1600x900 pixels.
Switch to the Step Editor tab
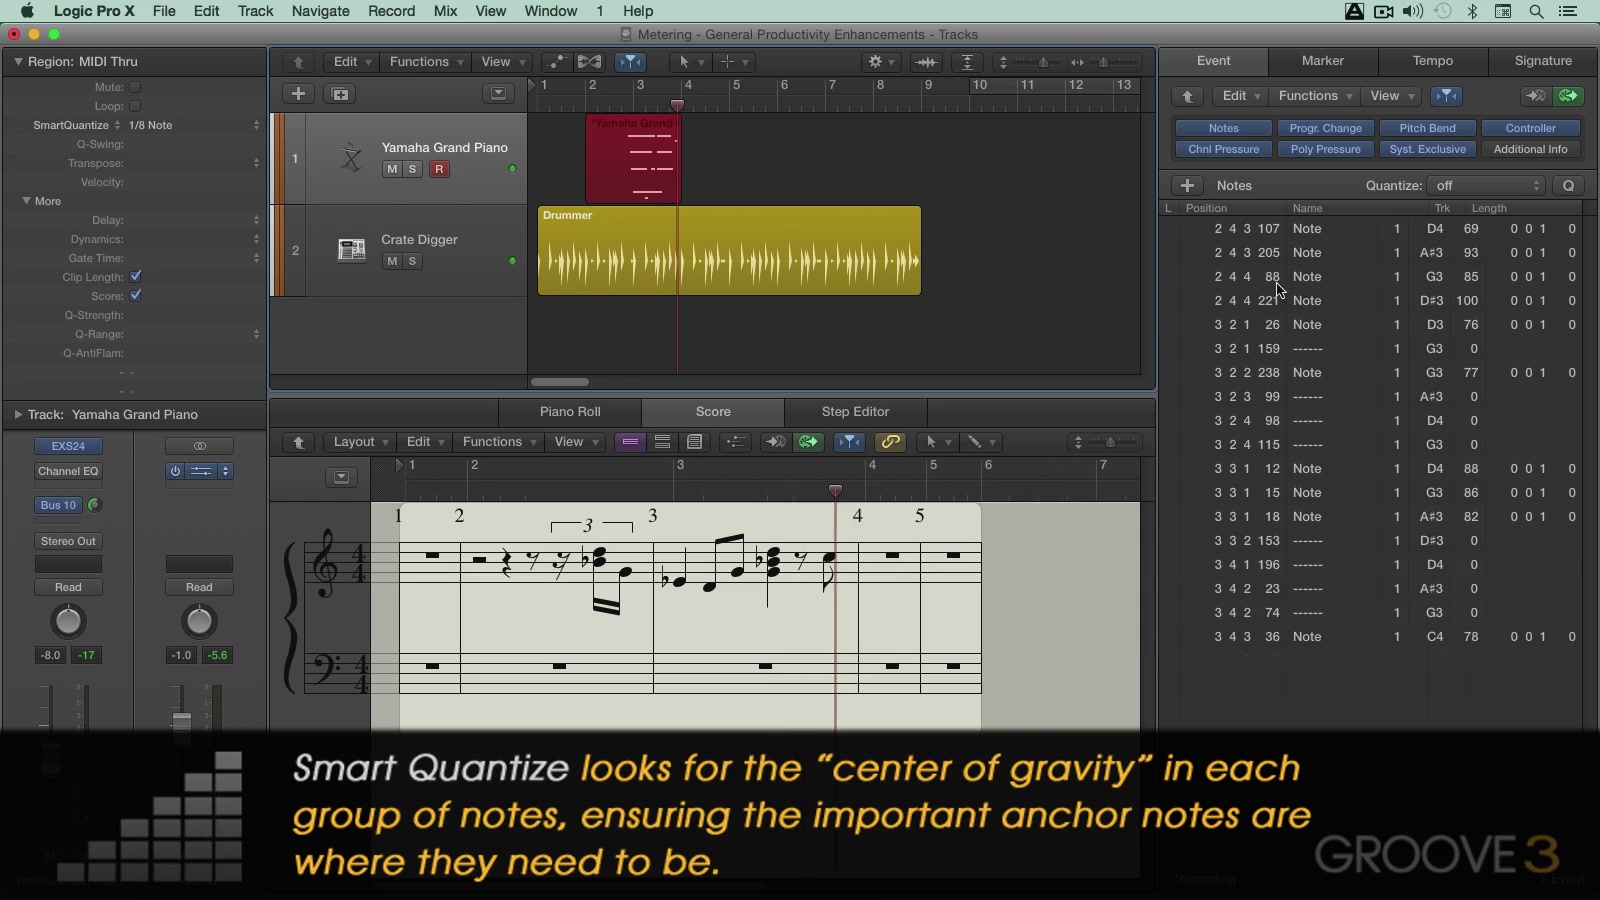[x=855, y=412]
